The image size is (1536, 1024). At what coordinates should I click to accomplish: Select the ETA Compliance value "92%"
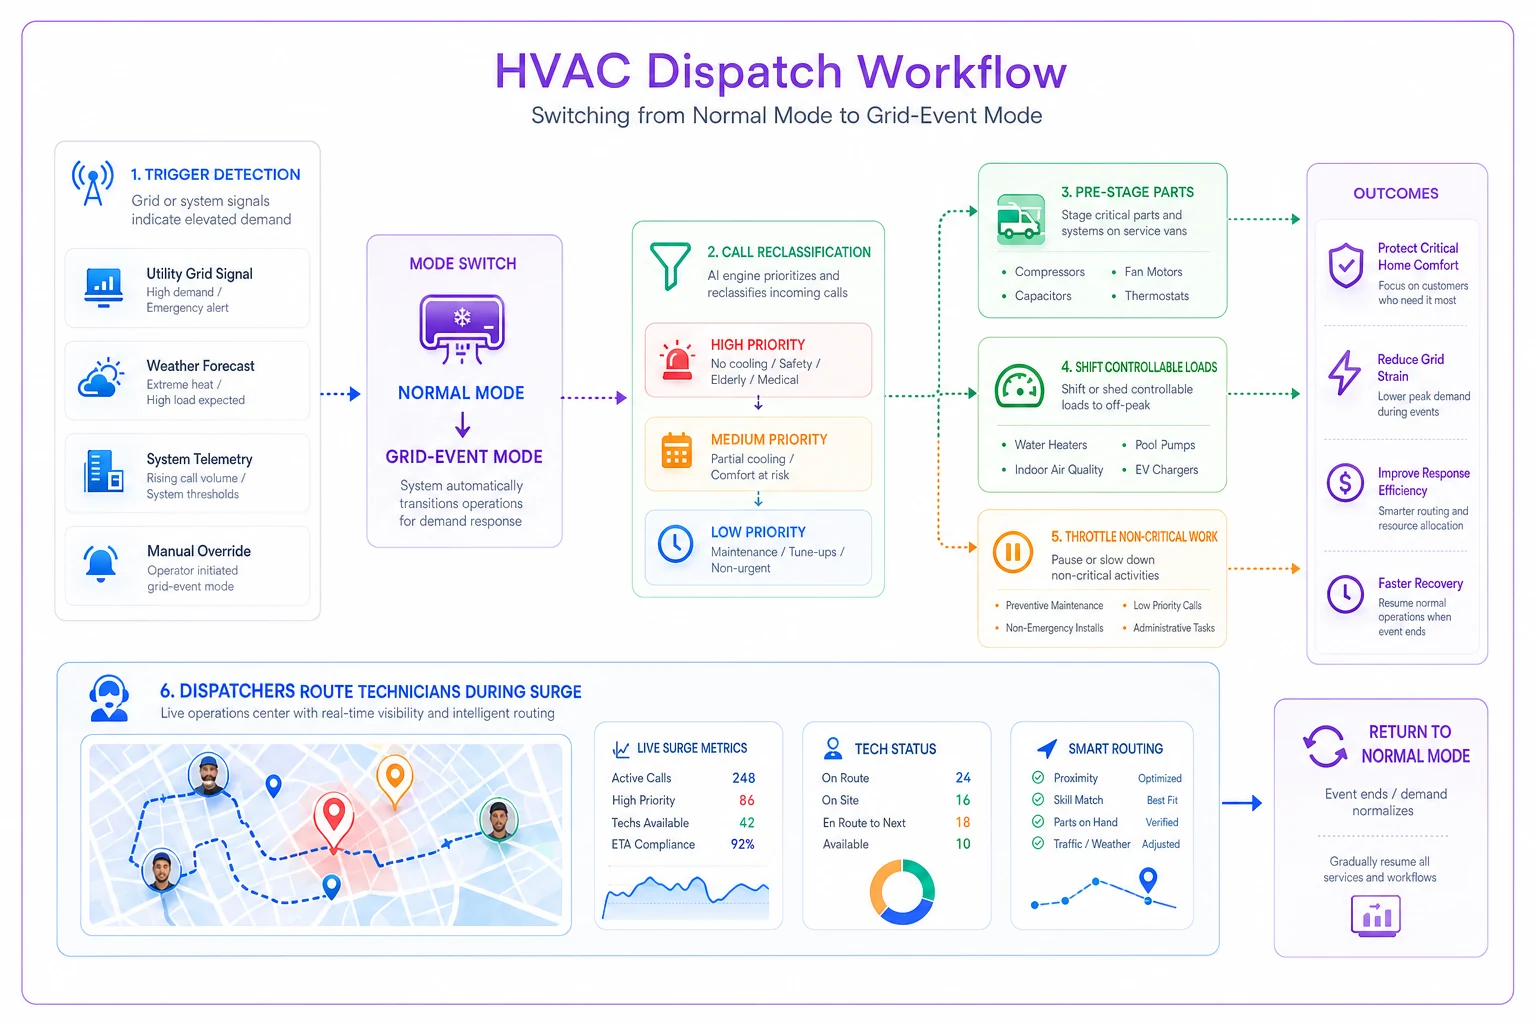pos(743,845)
